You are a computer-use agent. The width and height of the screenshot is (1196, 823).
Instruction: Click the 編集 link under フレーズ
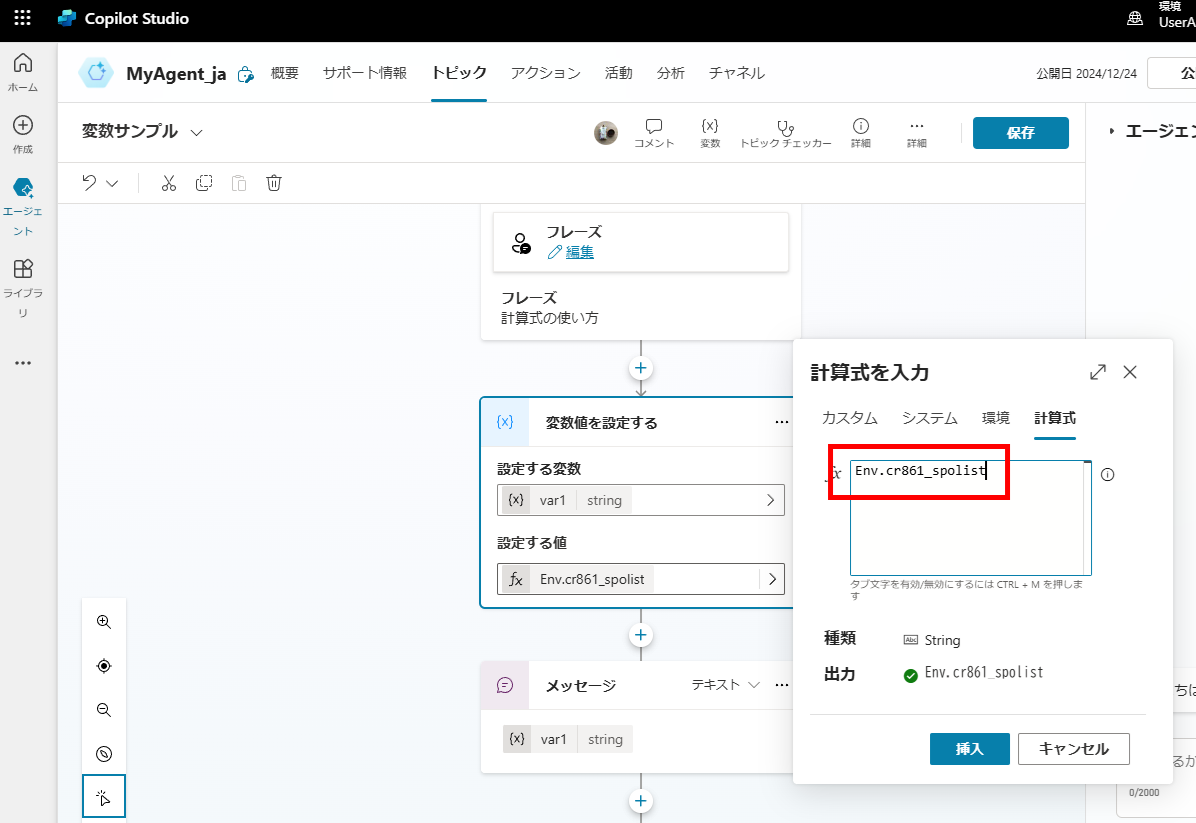(x=579, y=253)
